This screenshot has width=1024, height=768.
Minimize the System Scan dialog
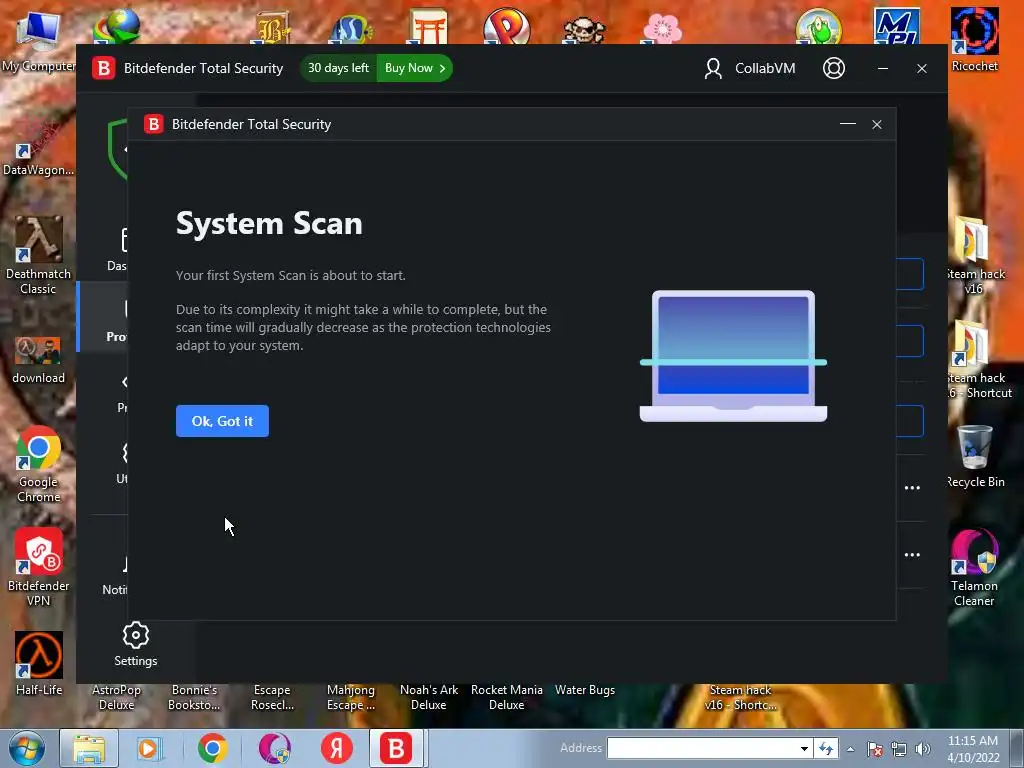click(x=848, y=124)
